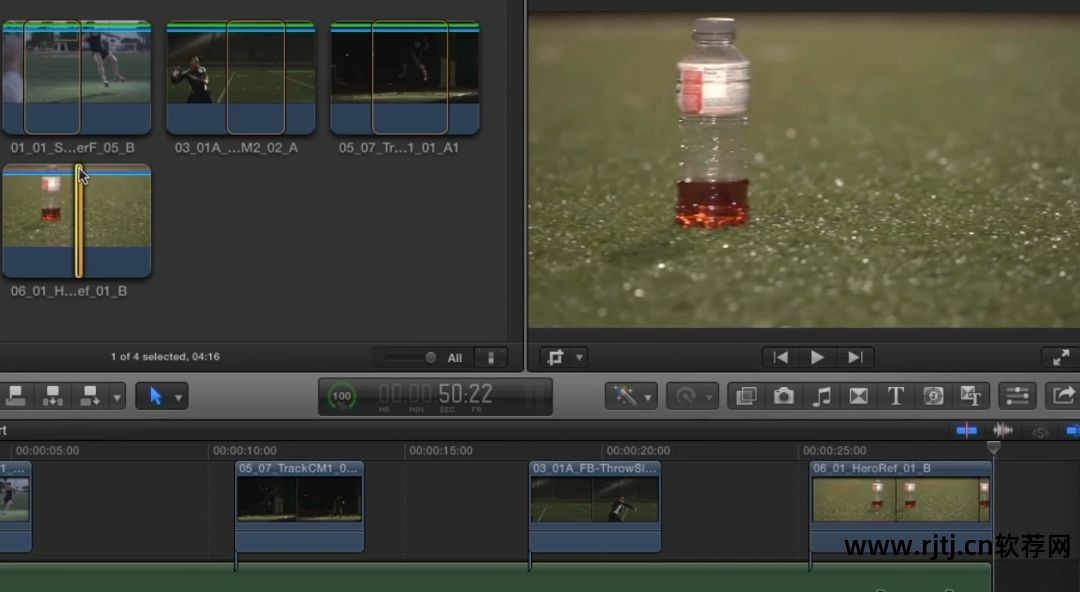Select browser clip 05_07_Tr...1_01_A1
The image size is (1080, 592).
405,77
